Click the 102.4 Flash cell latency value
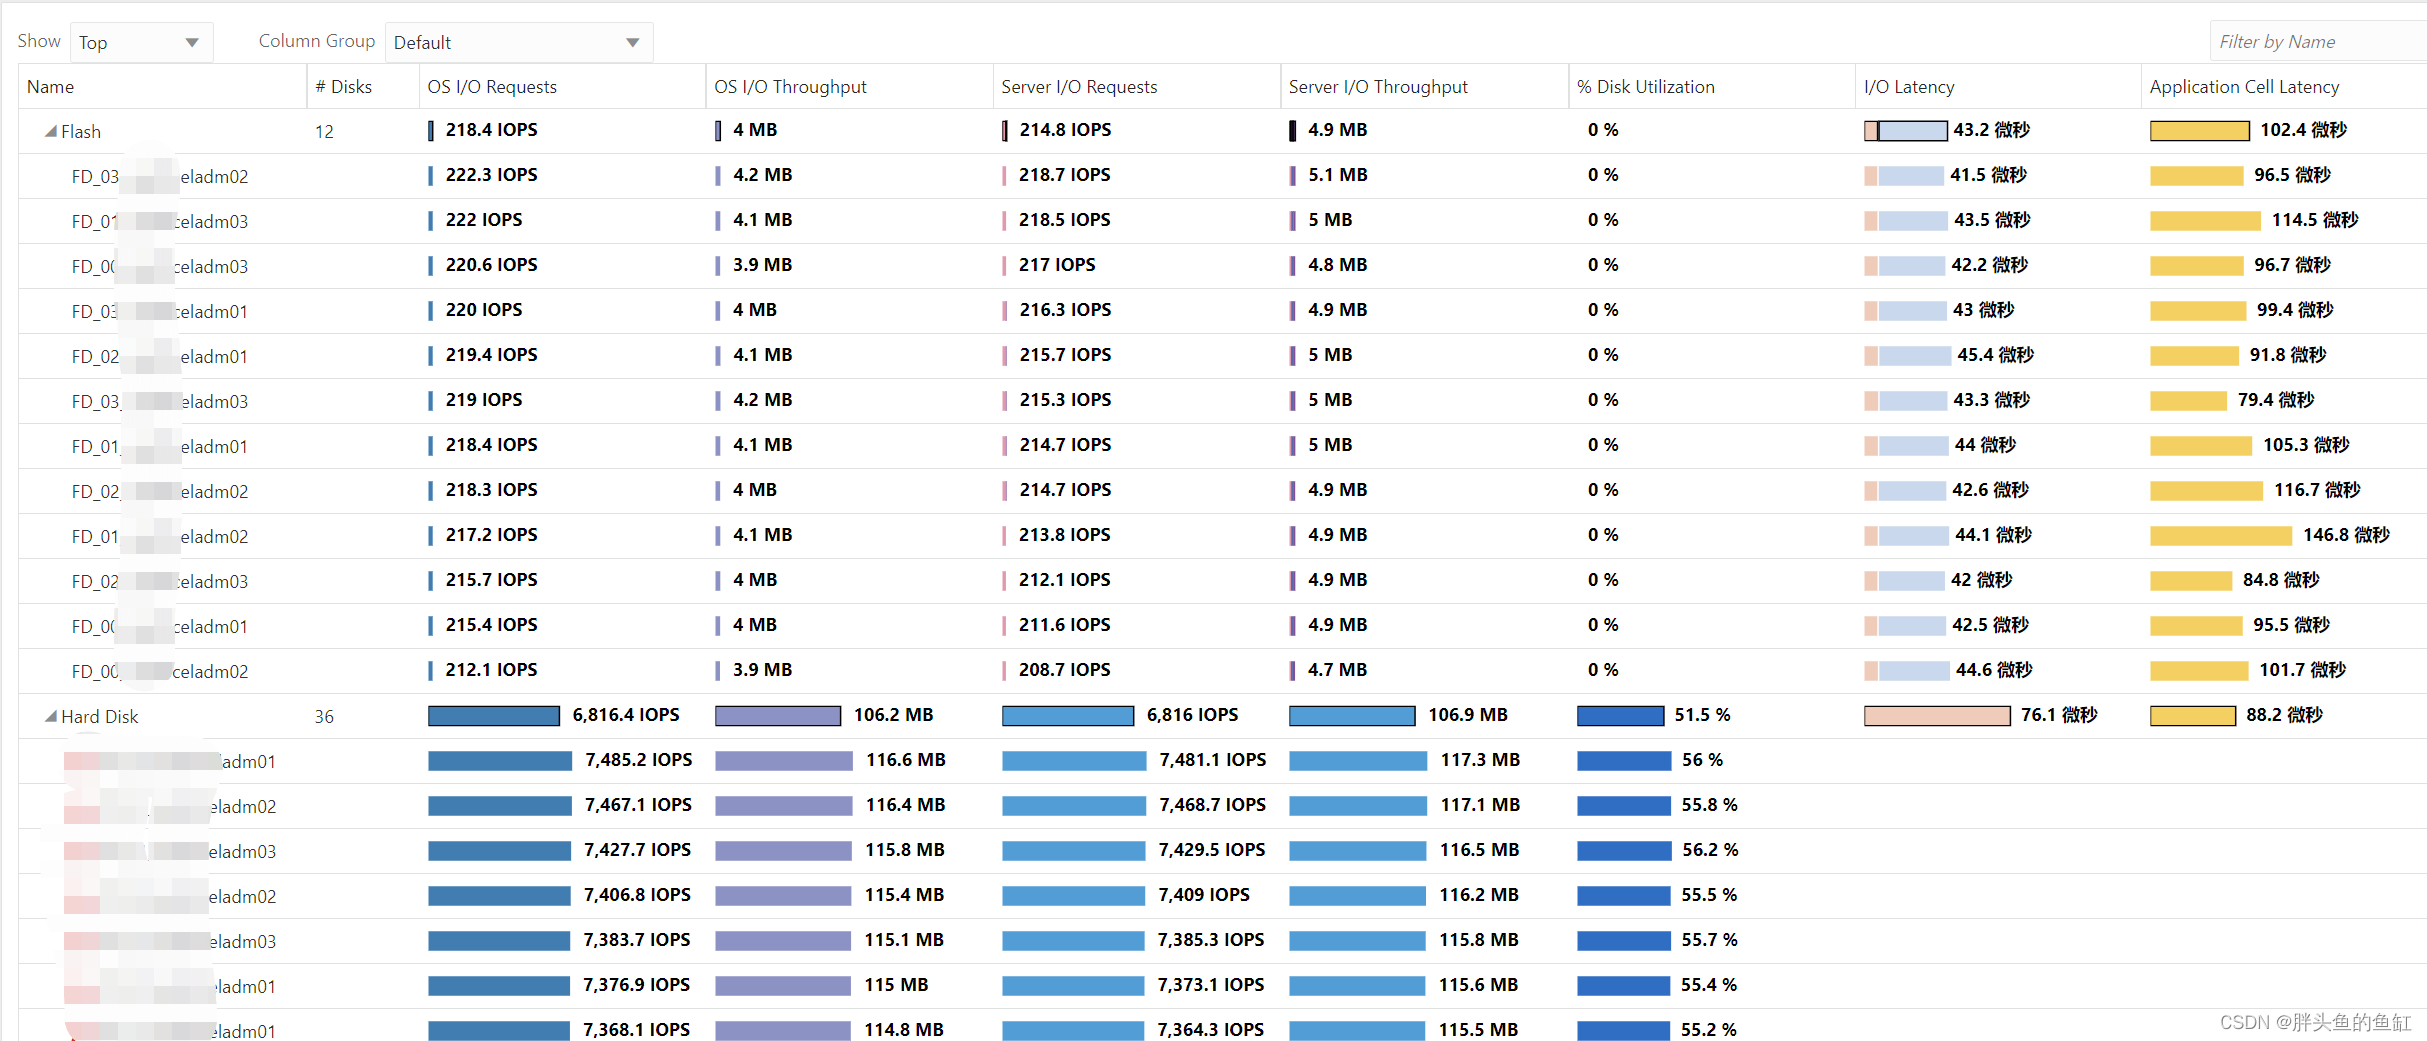Image resolution: width=2427 pixels, height=1041 pixels. pos(2304,130)
